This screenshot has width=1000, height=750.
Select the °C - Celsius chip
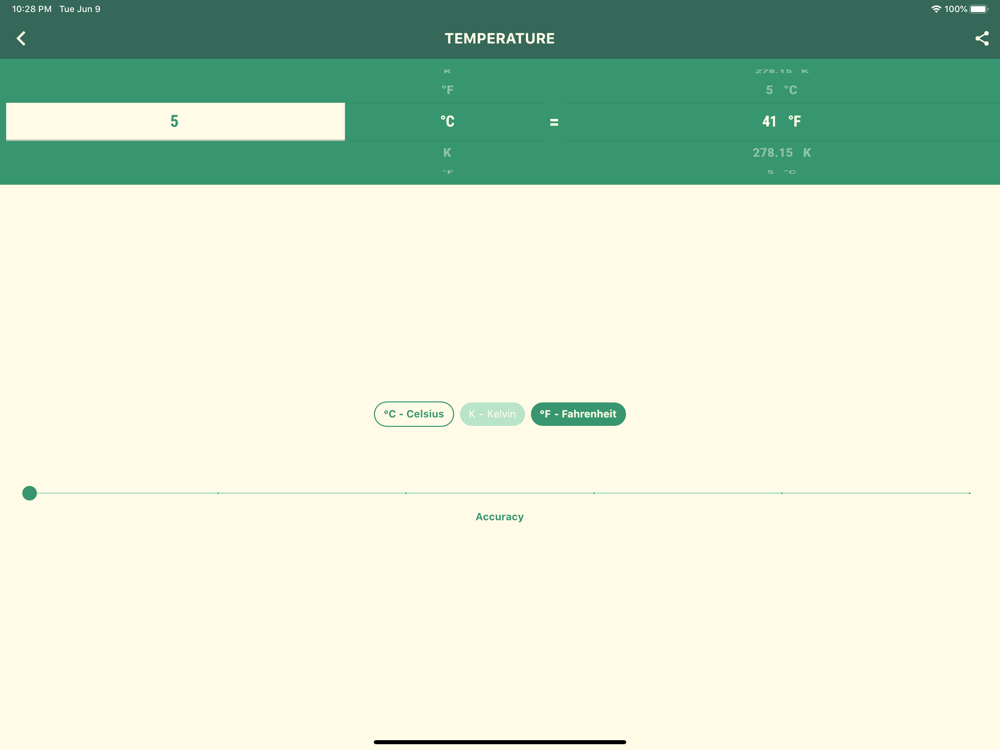[x=414, y=414]
